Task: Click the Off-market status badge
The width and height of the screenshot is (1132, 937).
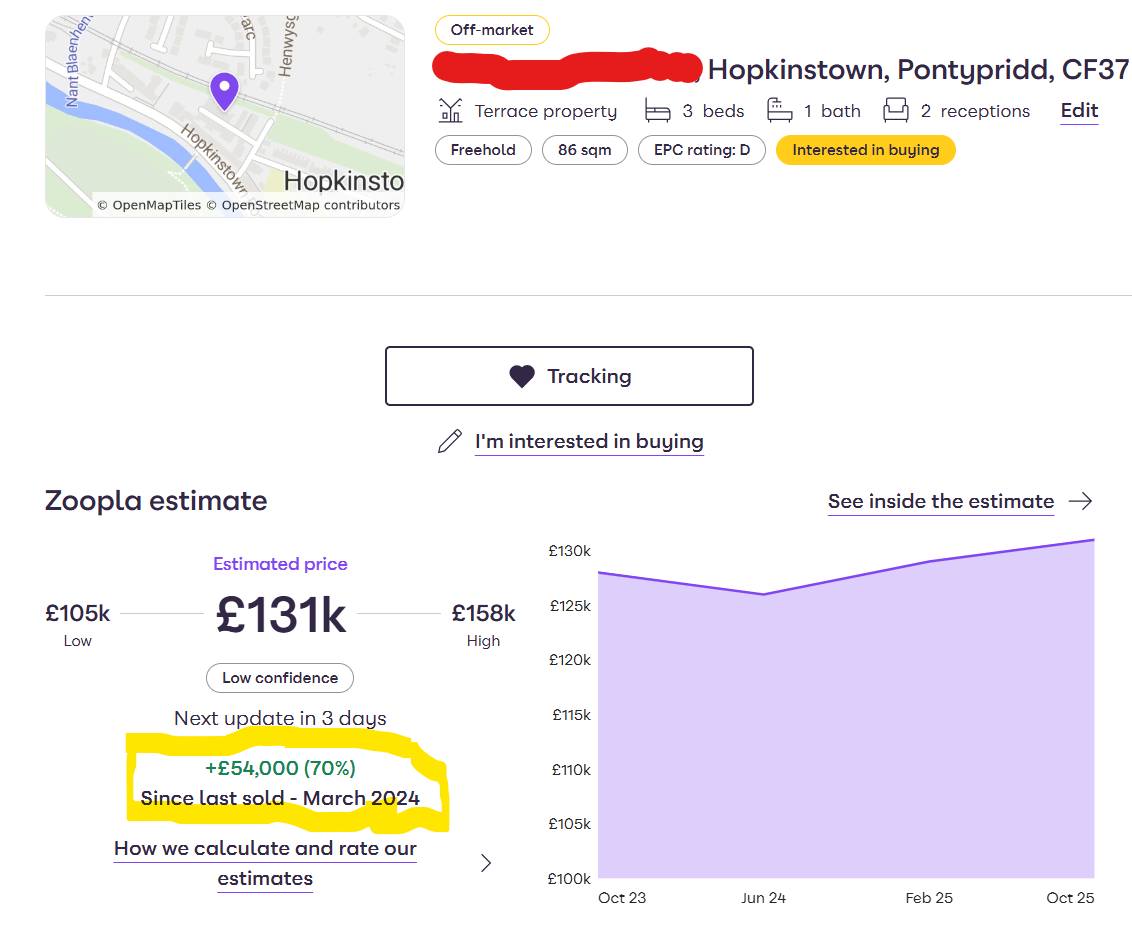Action: point(492,30)
